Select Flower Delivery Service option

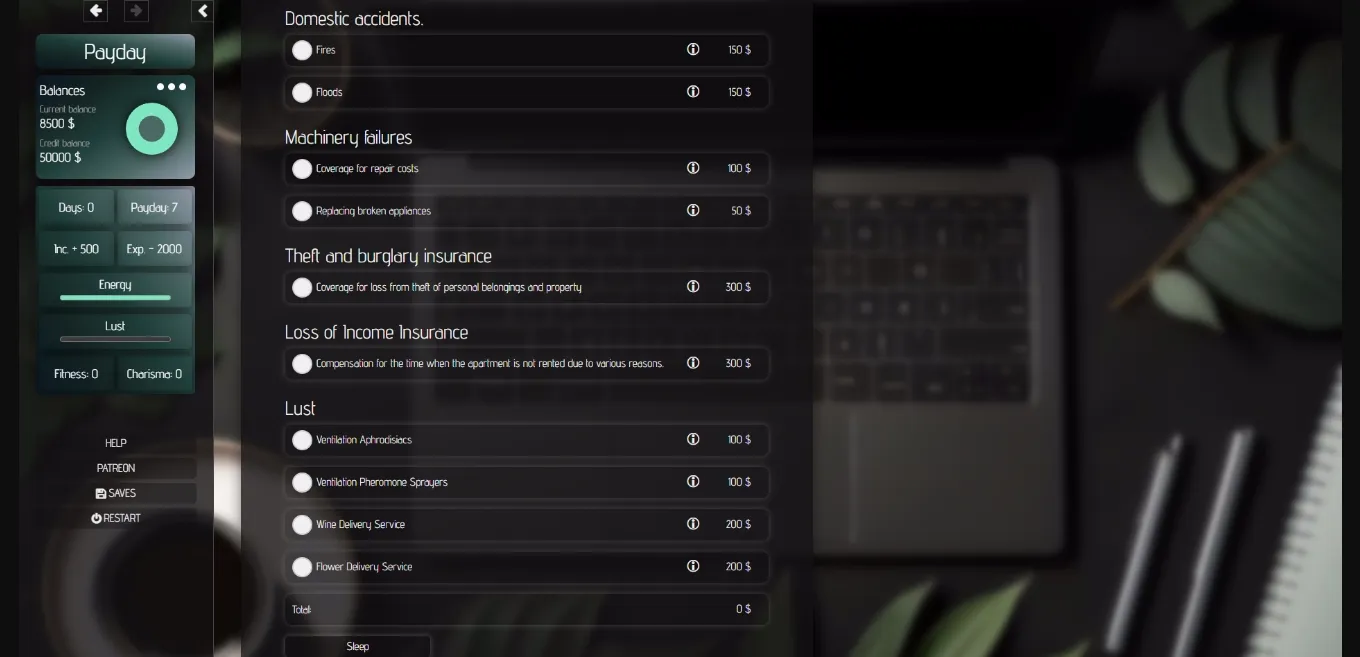302,567
